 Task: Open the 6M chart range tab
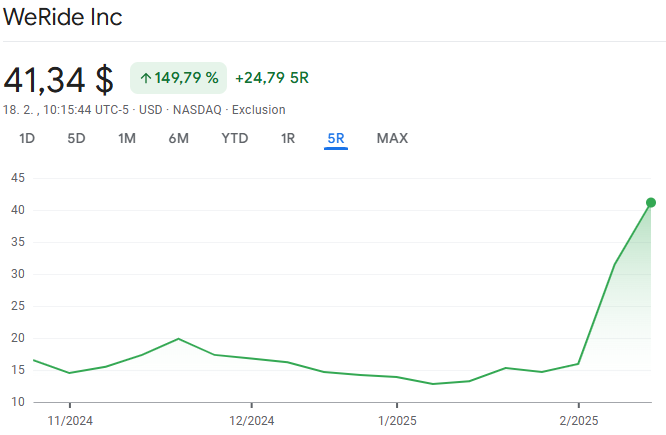(x=178, y=139)
